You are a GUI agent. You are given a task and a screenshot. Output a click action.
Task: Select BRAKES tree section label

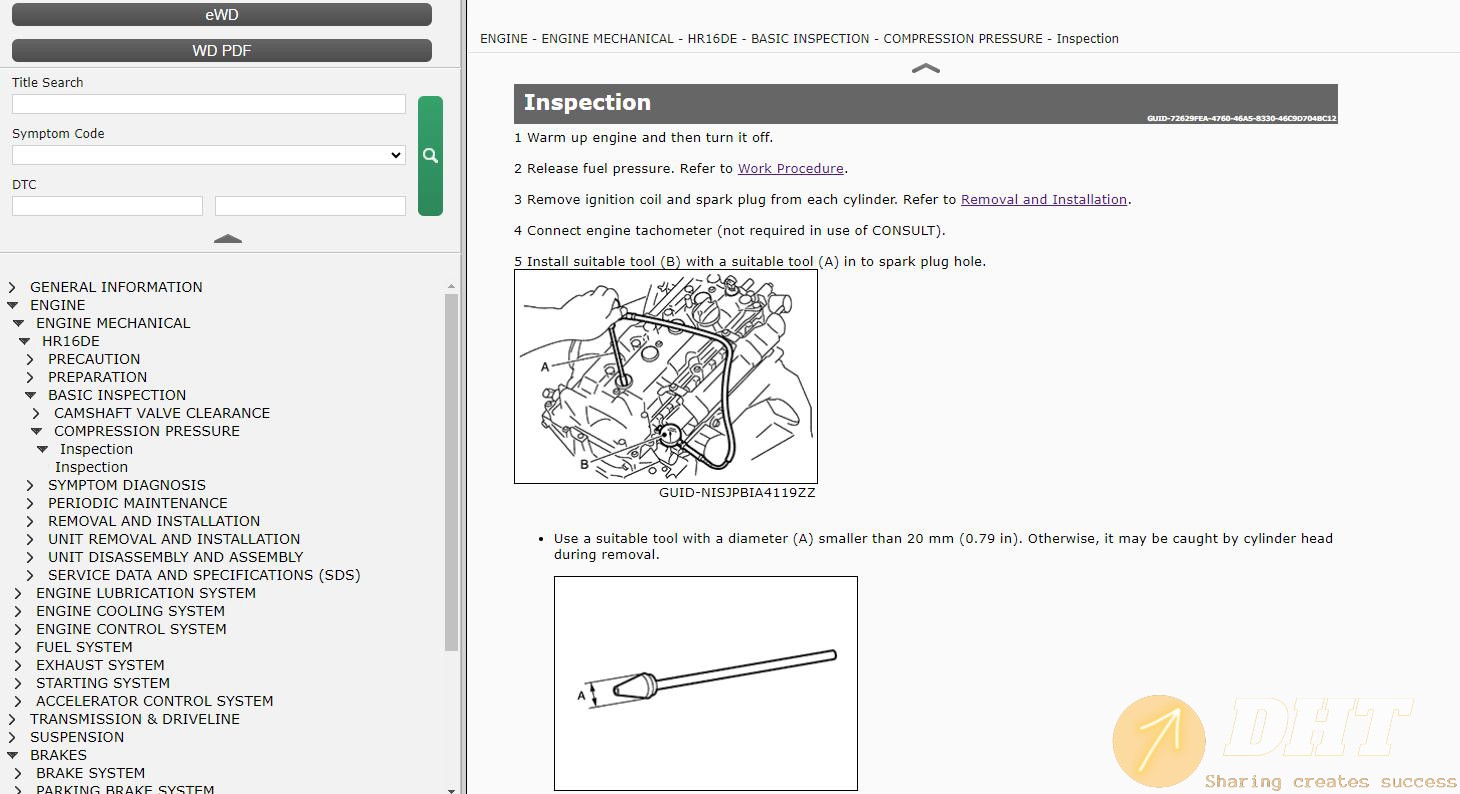(58, 755)
